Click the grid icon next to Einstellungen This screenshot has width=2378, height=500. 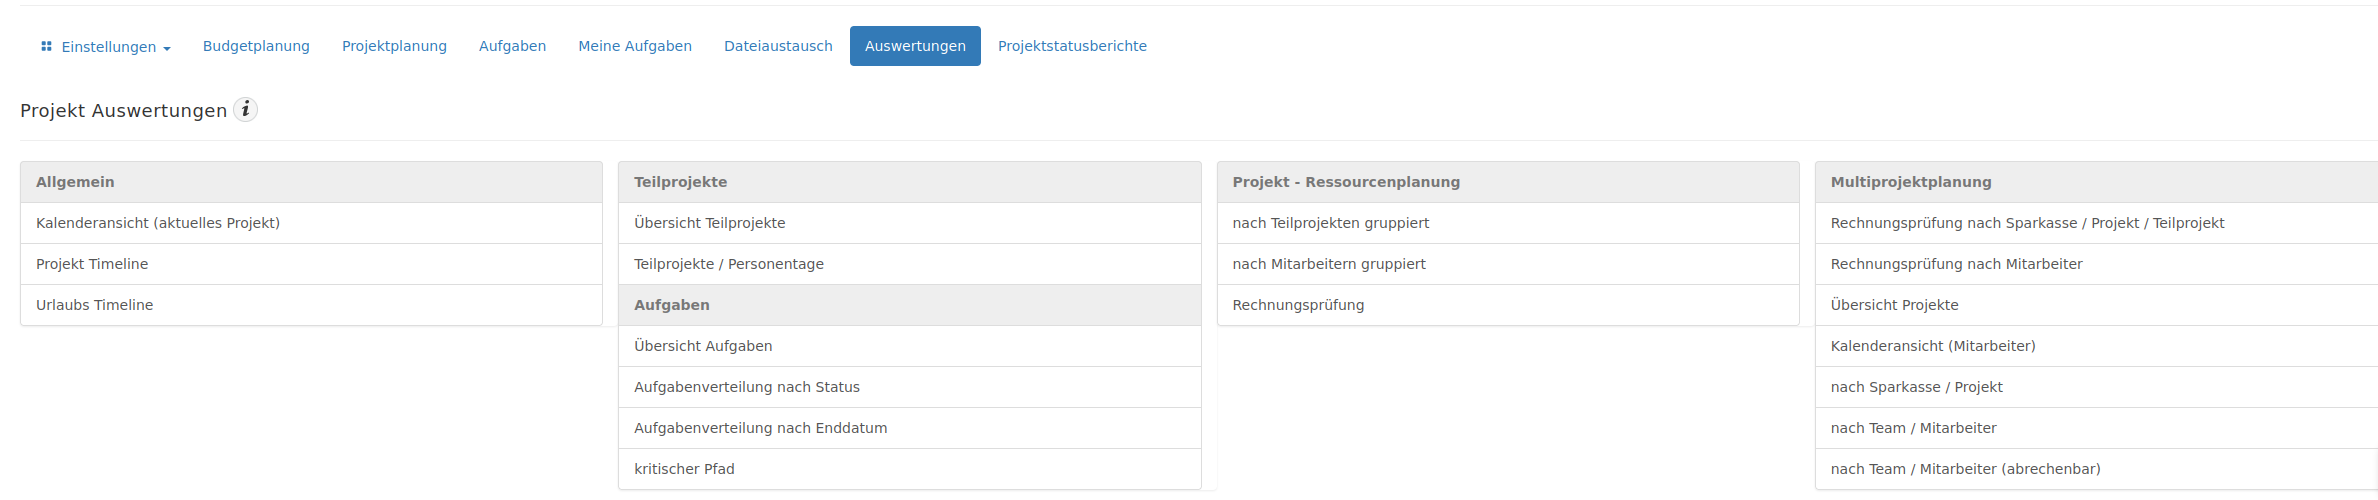pyautogui.click(x=46, y=46)
